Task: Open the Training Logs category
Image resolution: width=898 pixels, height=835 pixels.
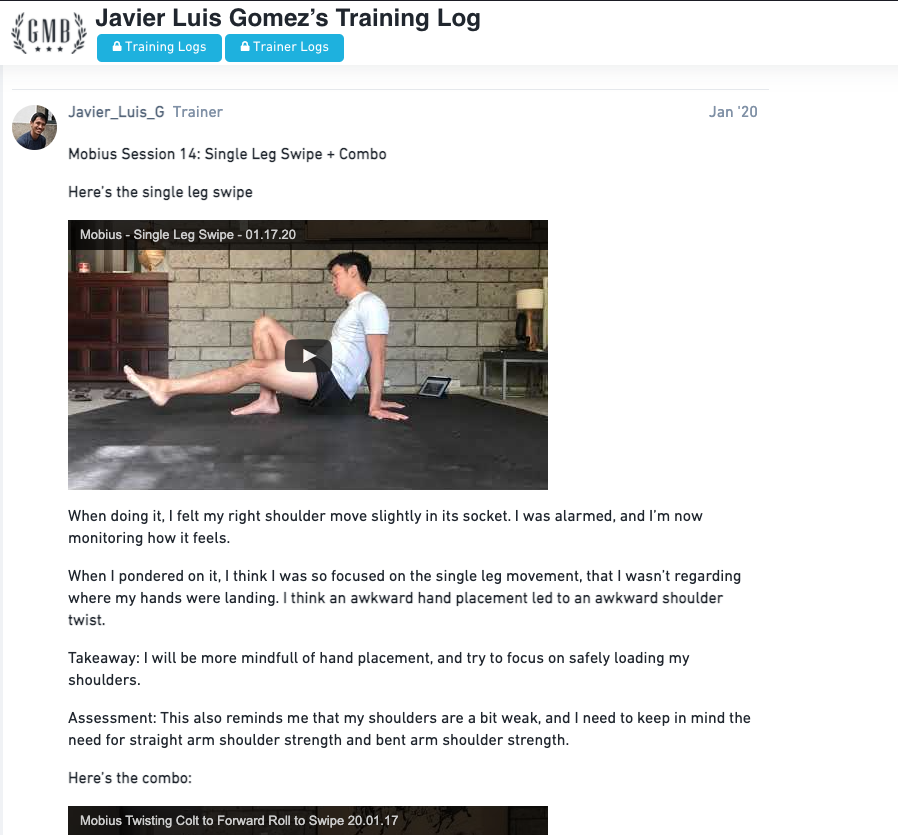Action: 159,48
